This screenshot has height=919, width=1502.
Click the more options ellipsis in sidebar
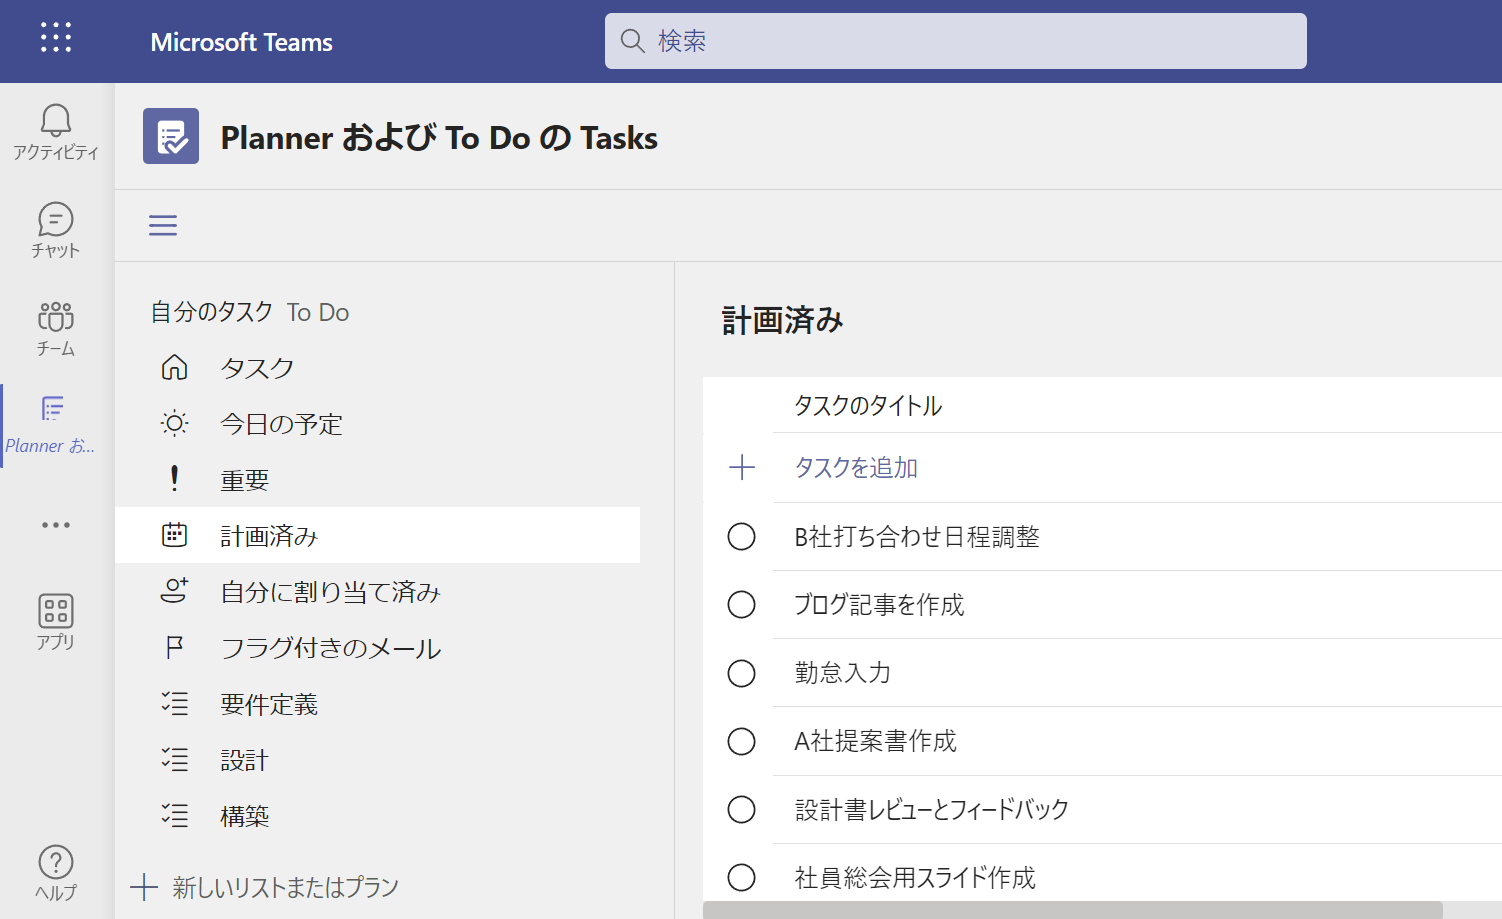[x=56, y=525]
